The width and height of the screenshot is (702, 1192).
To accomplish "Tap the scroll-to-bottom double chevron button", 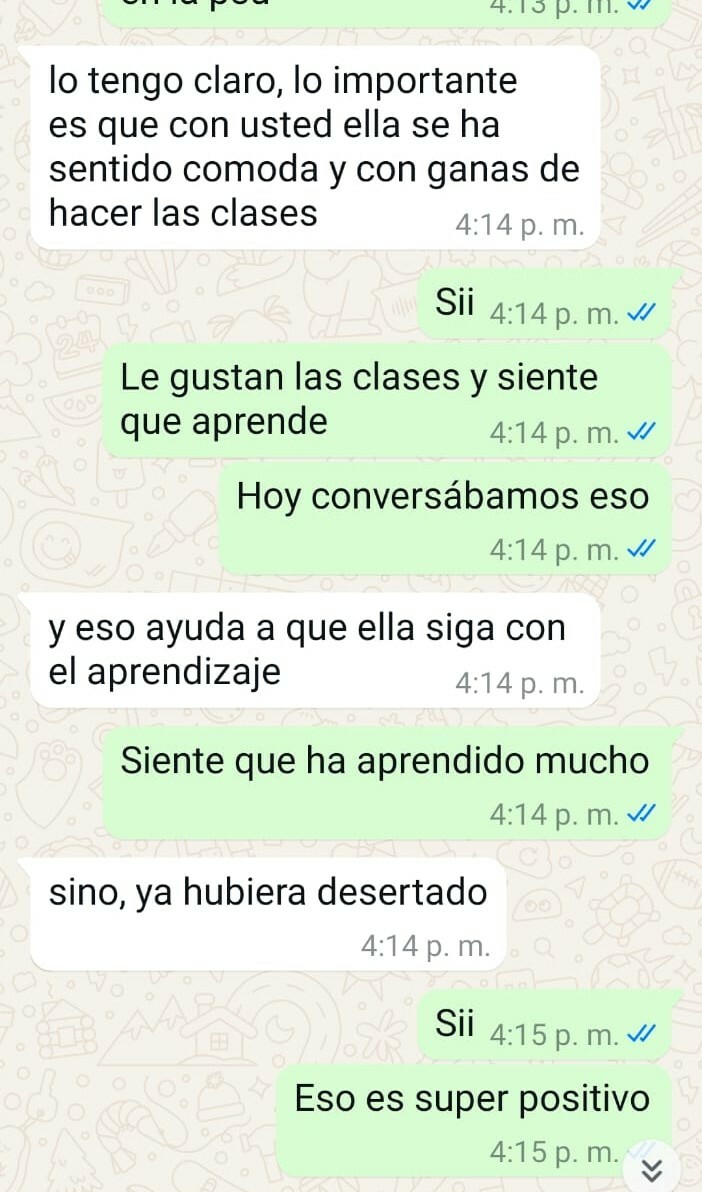I will 653,1169.
